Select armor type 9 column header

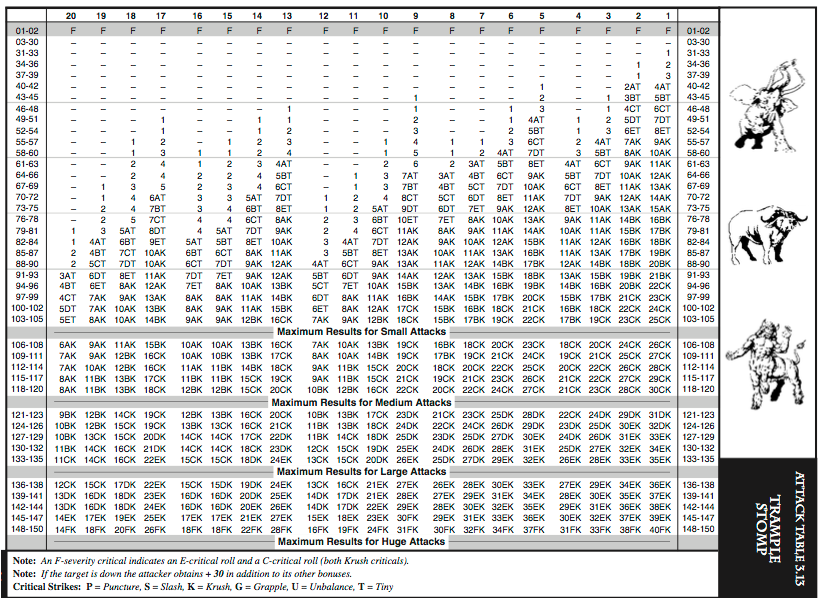(415, 16)
